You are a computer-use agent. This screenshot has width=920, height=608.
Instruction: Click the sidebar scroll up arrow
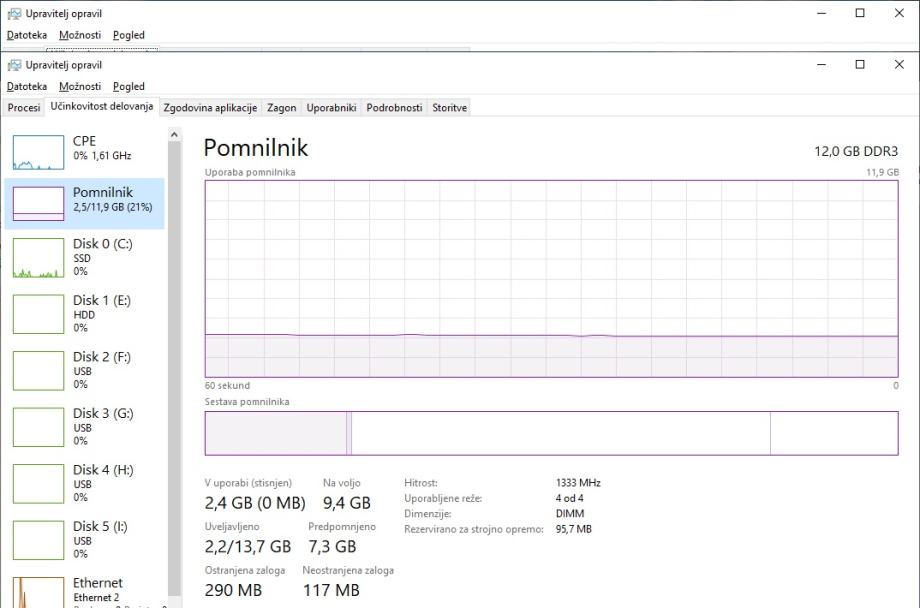point(174,135)
